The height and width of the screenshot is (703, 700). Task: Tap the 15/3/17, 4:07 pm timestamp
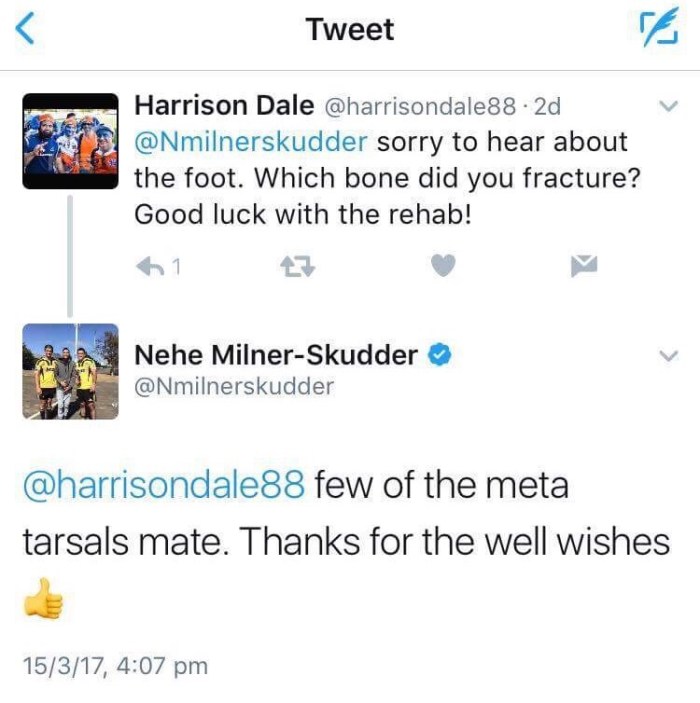(114, 665)
